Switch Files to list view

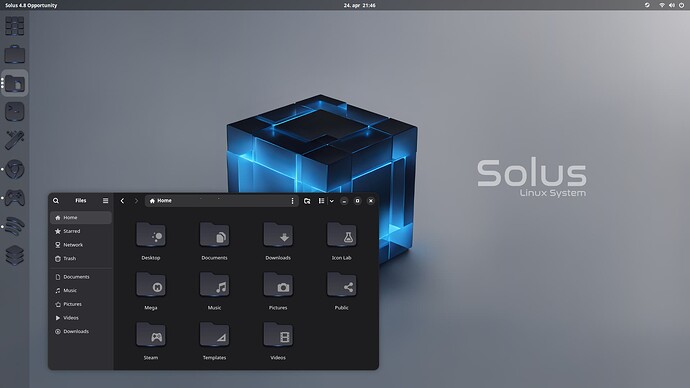(x=322, y=201)
